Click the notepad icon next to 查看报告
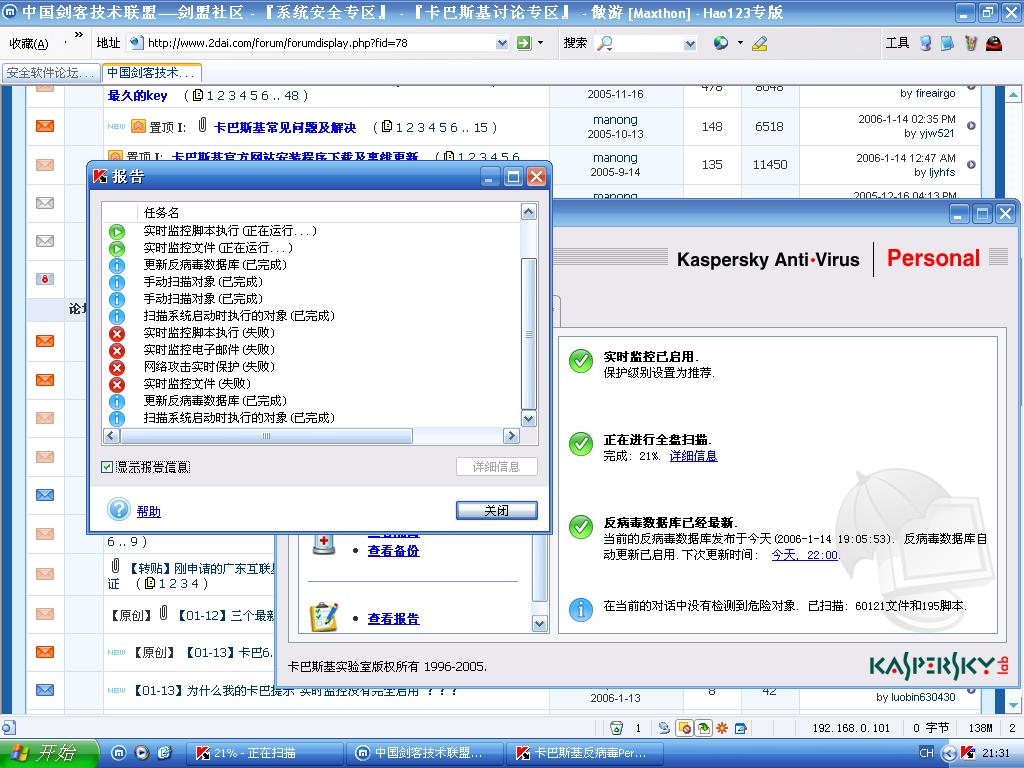 (x=324, y=617)
